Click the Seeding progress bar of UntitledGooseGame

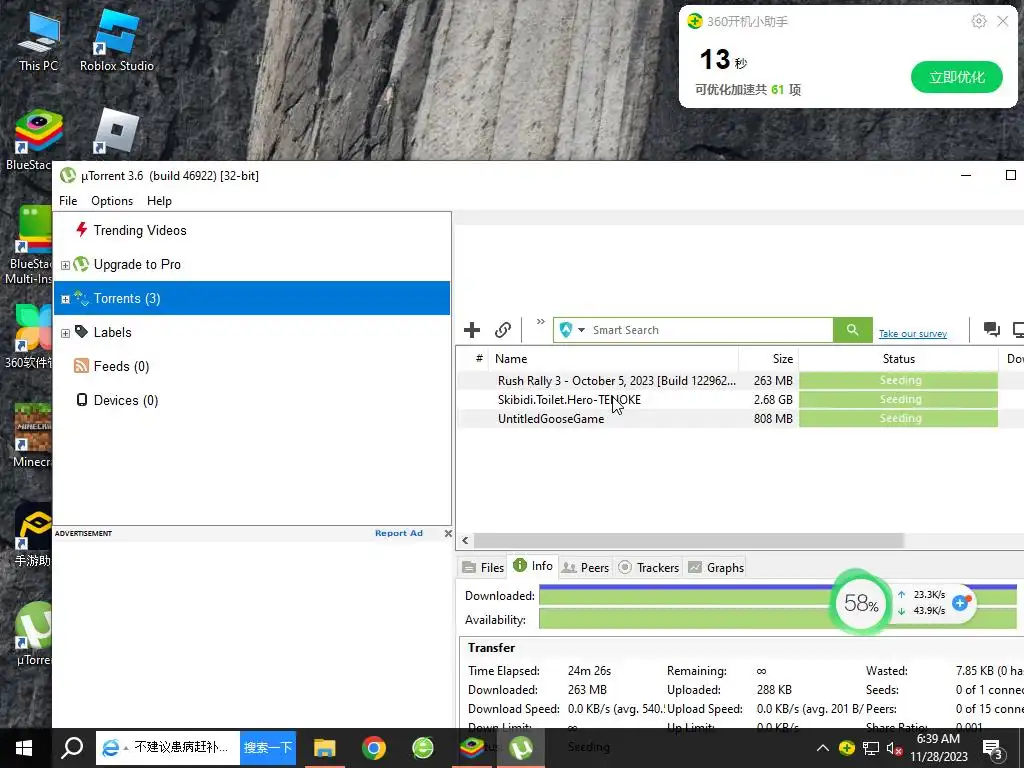pos(899,419)
